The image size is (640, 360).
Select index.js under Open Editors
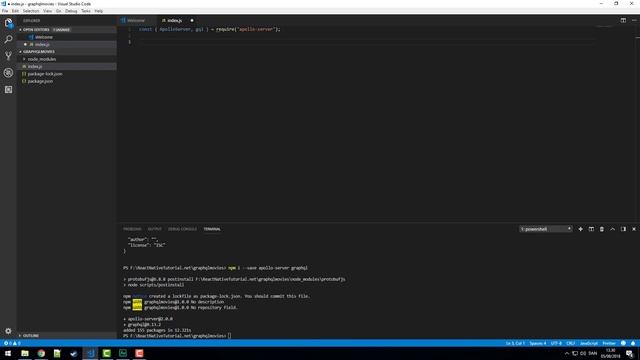point(67,44)
